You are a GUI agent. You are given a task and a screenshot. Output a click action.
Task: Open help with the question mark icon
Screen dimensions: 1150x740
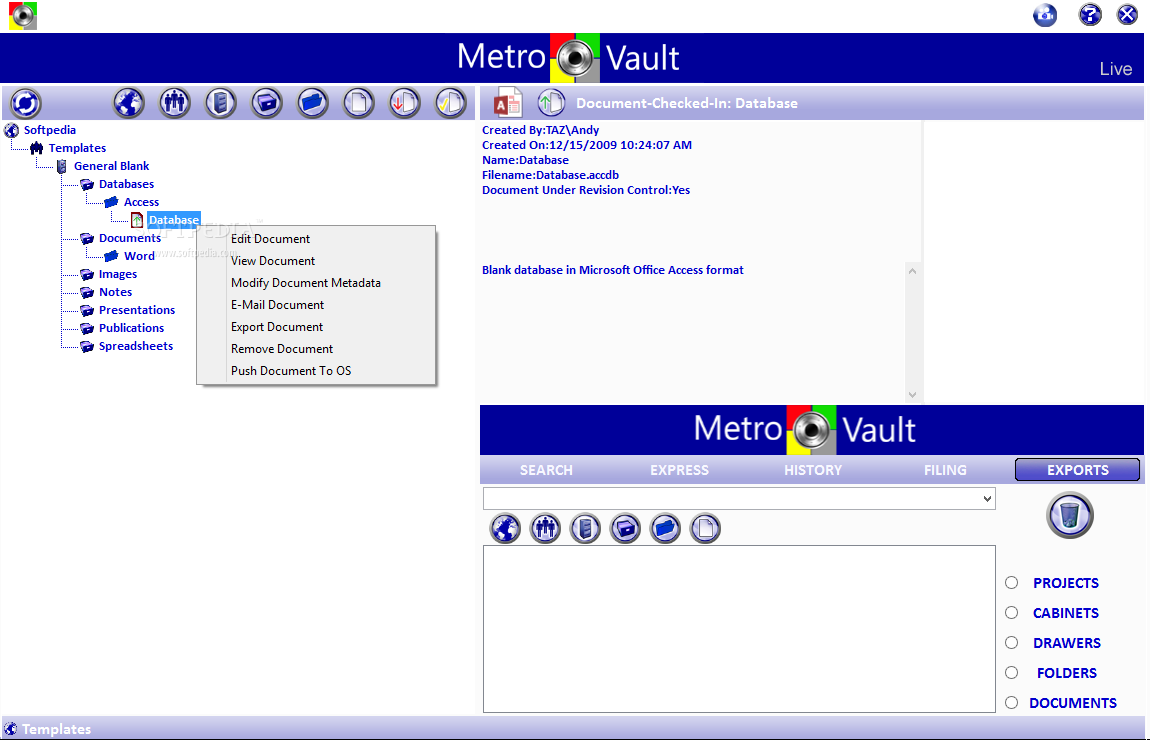point(1090,15)
